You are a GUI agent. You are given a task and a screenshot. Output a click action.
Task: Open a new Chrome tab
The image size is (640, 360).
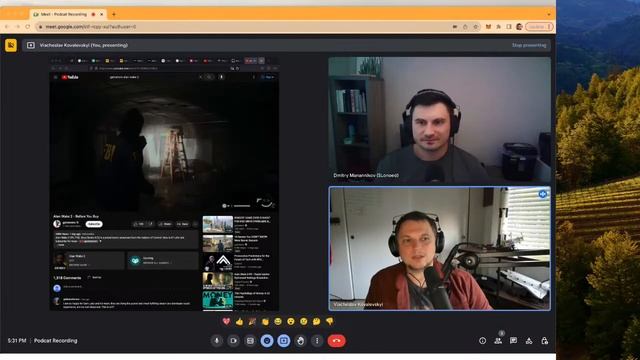point(114,14)
